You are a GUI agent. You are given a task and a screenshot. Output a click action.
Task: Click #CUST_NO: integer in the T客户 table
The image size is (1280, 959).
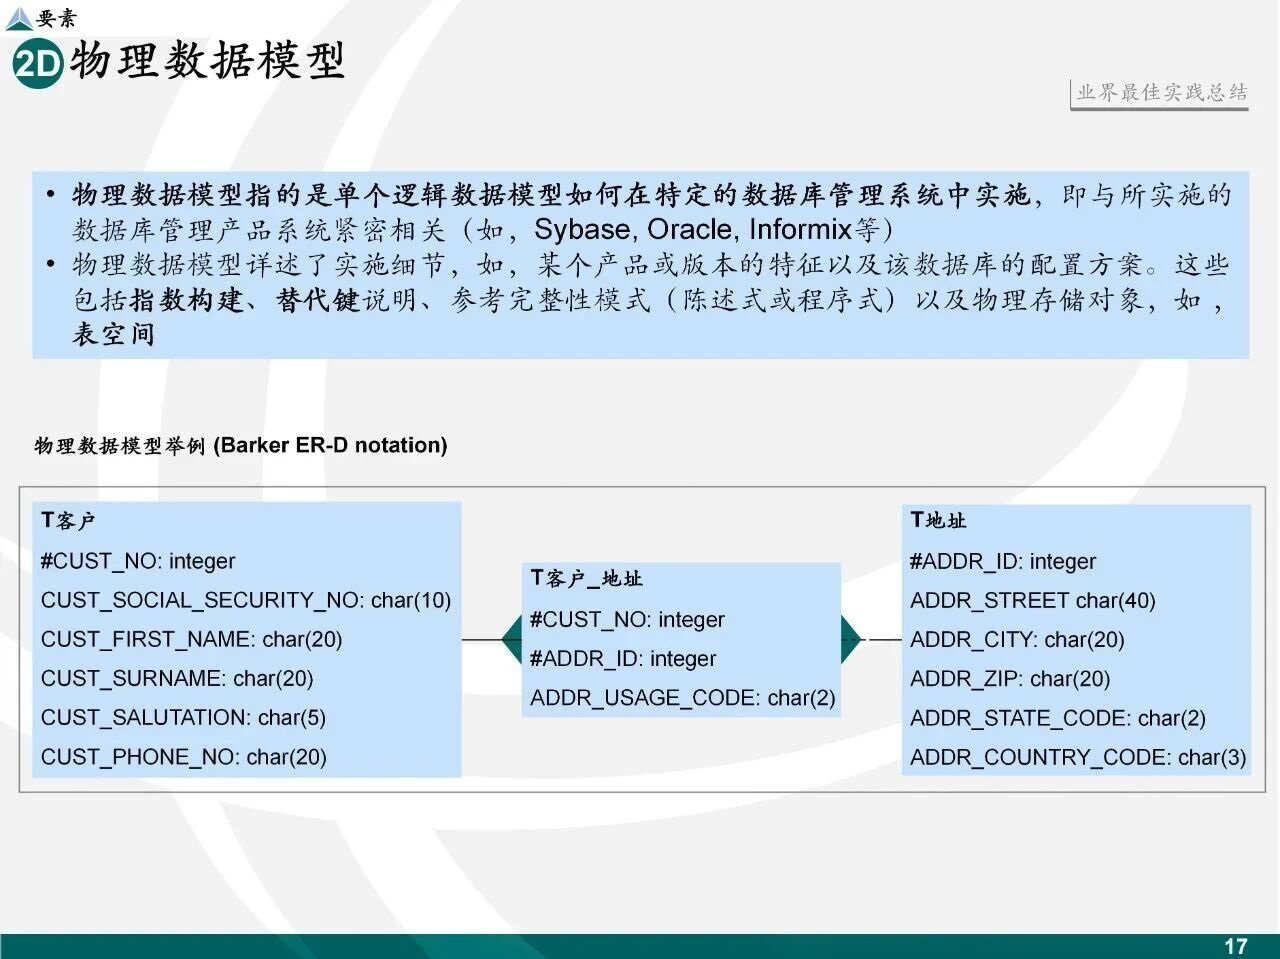[138, 561]
